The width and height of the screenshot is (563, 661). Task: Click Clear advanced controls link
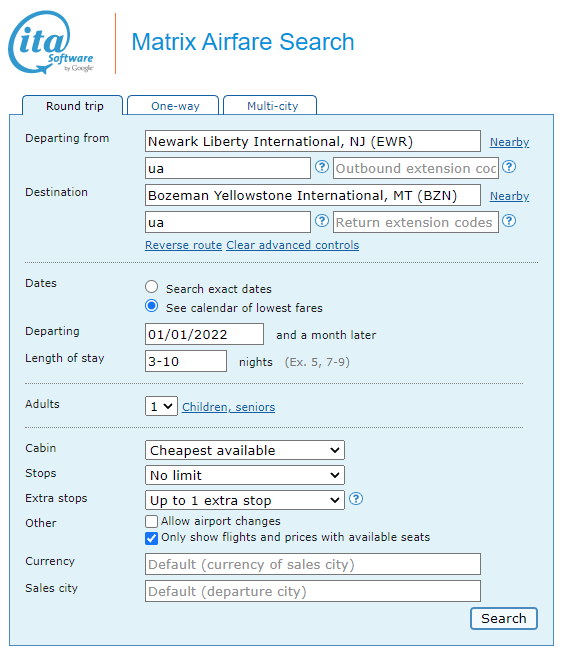point(292,245)
